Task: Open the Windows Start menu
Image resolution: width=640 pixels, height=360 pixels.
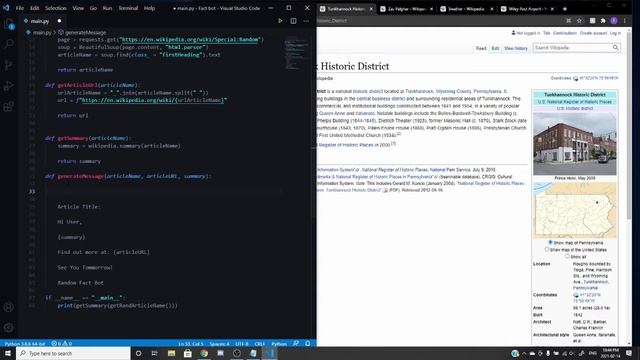Action: (8, 353)
